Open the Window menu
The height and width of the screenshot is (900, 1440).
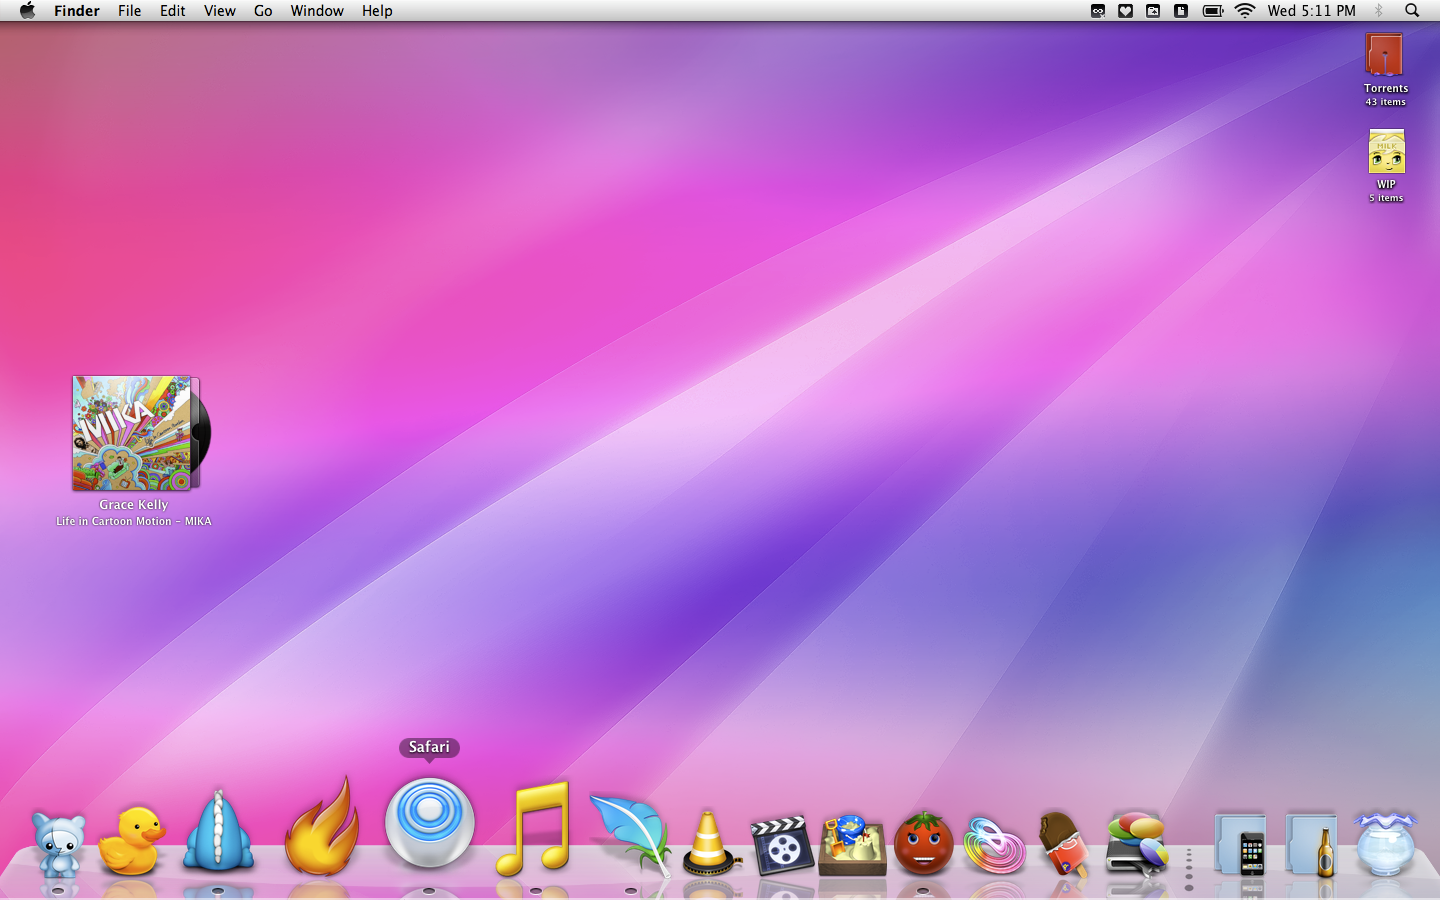[x=317, y=11]
